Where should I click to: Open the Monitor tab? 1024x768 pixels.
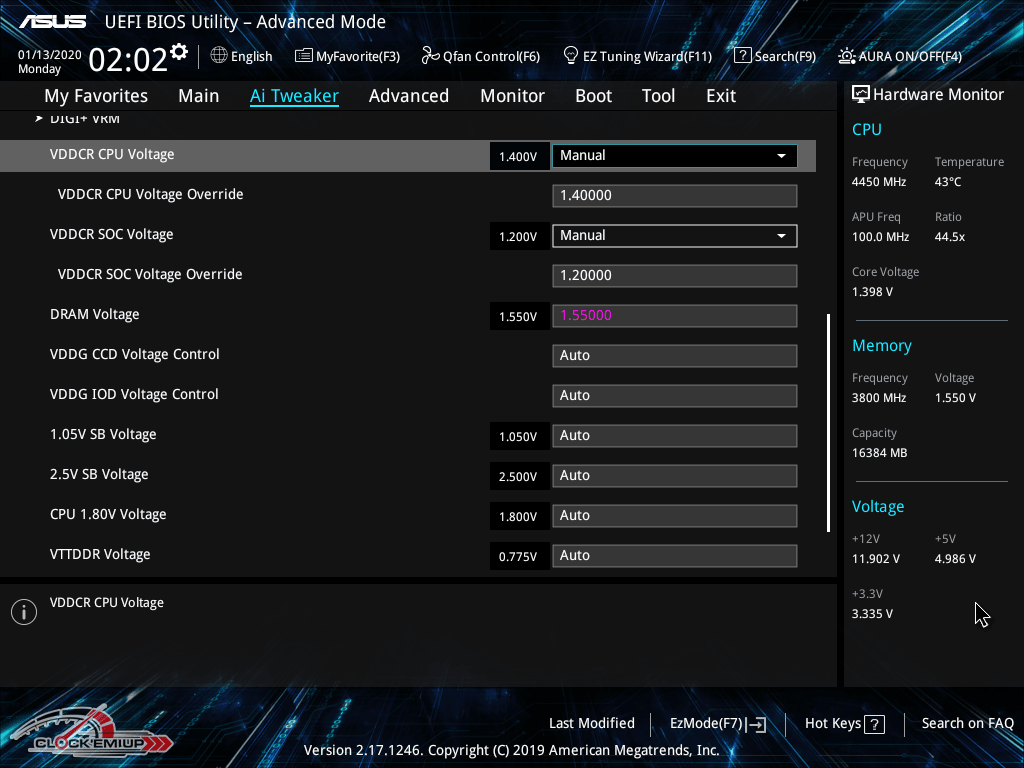click(512, 96)
